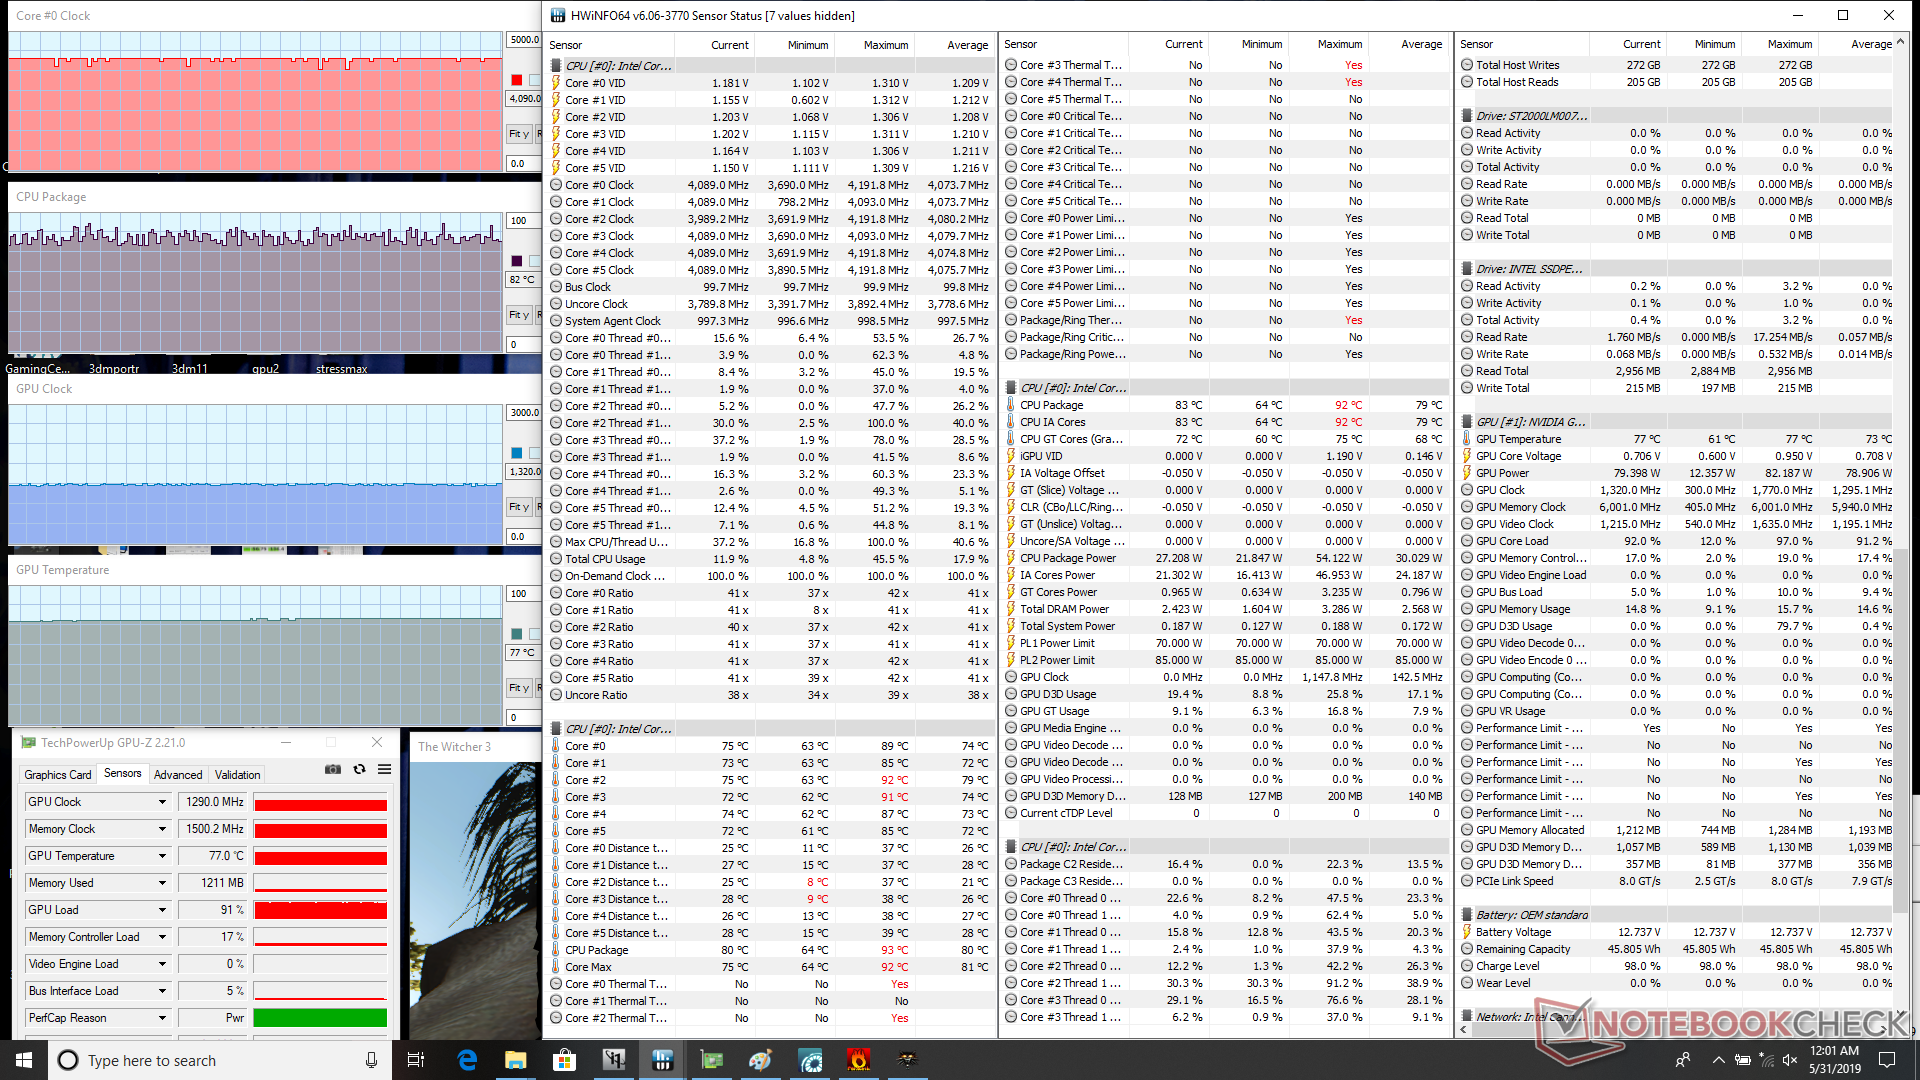Viewport: 1920px width, 1080px height.
Task: Collapse the NVIDIA GPU sensor group header
Action: click(1530, 422)
